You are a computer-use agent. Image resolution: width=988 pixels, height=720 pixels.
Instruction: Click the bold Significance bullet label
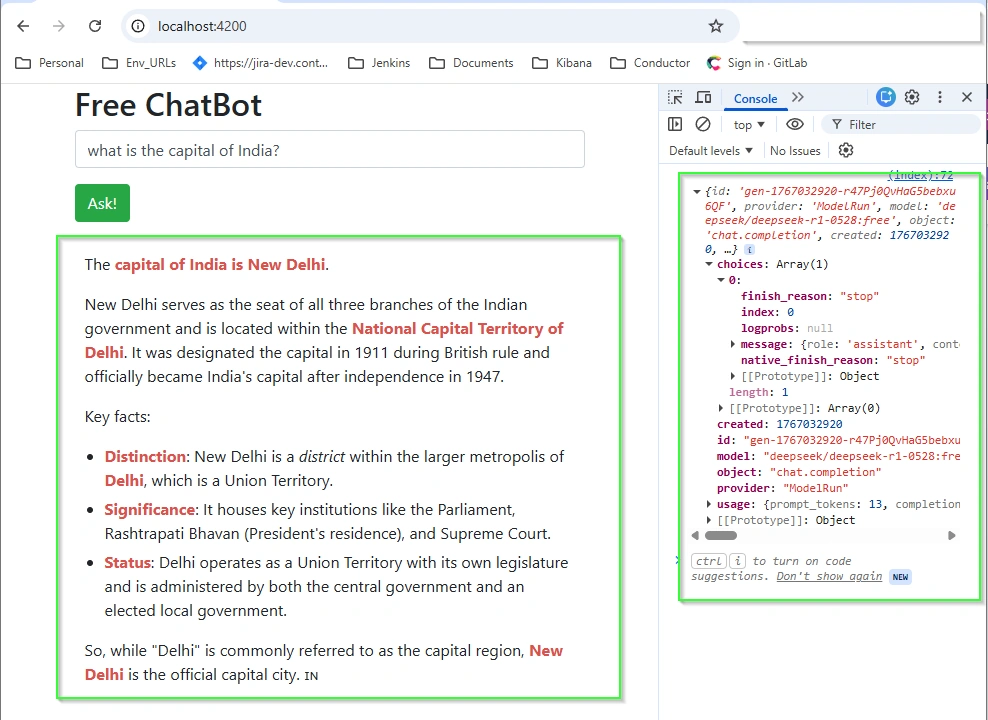point(149,509)
